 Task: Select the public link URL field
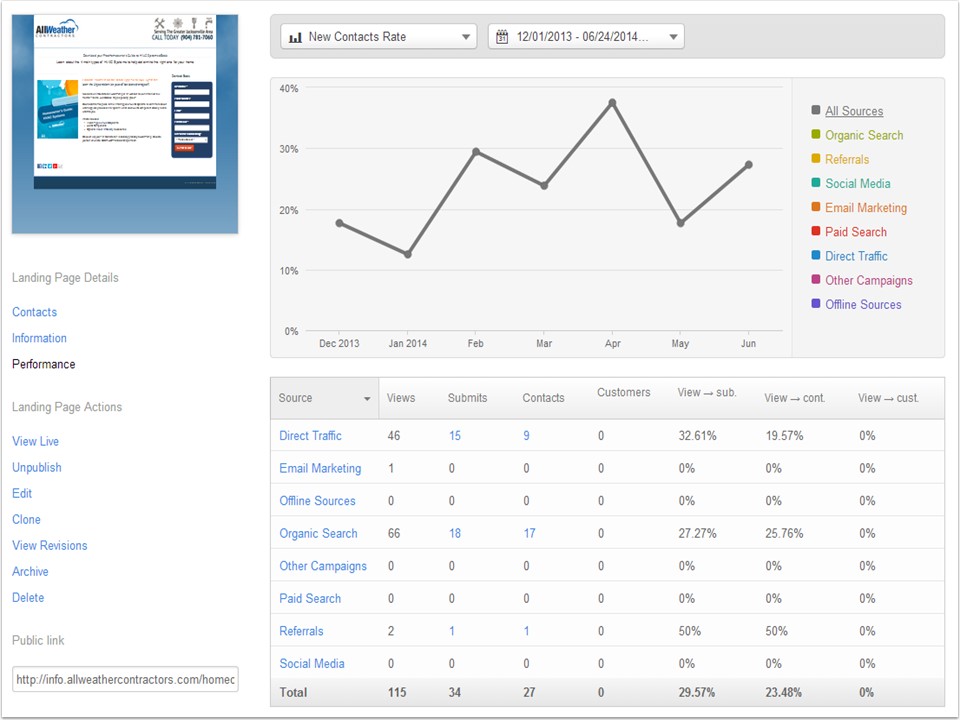[x=125, y=679]
